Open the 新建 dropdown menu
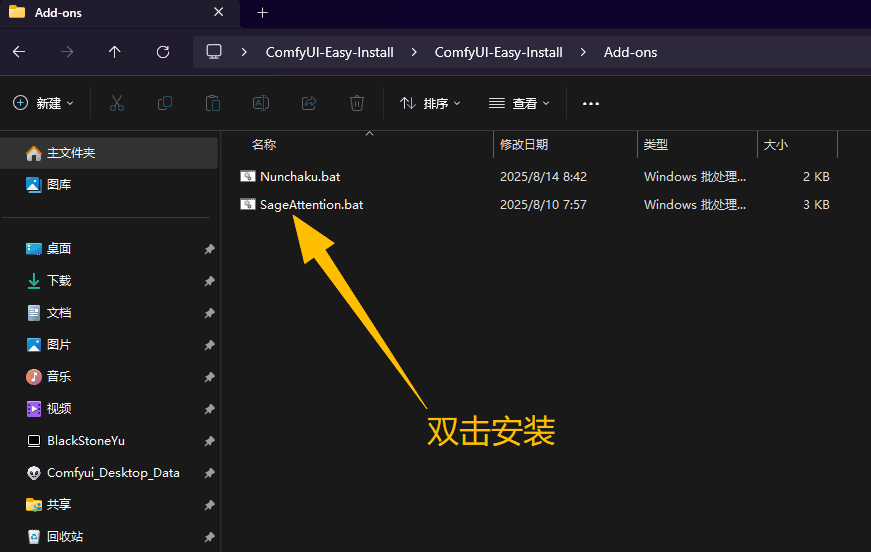The image size is (871, 552). point(44,103)
